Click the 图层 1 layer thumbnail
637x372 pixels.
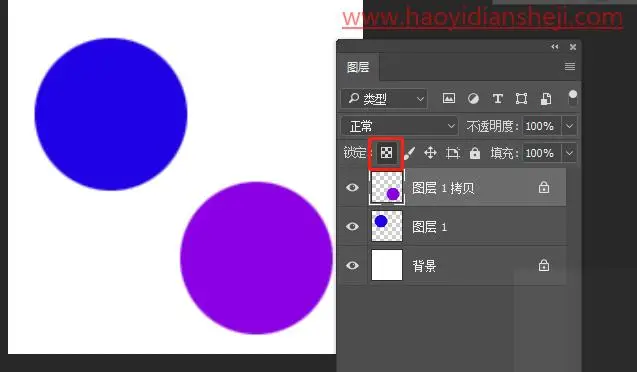(x=387, y=226)
